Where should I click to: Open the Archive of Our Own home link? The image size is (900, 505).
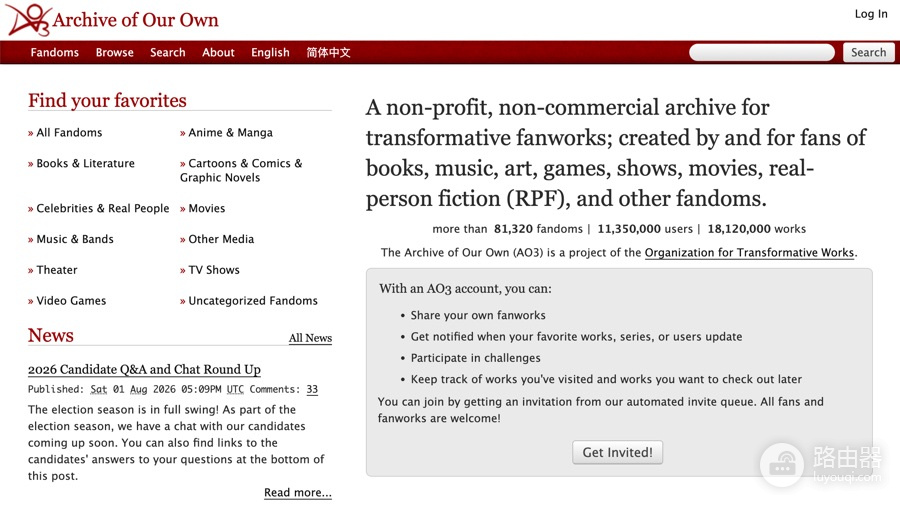(x=135, y=20)
